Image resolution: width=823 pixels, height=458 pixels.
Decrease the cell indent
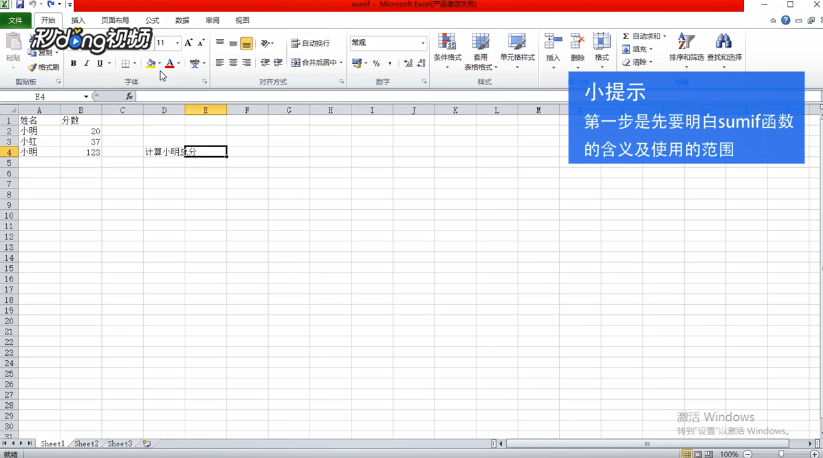[265, 63]
